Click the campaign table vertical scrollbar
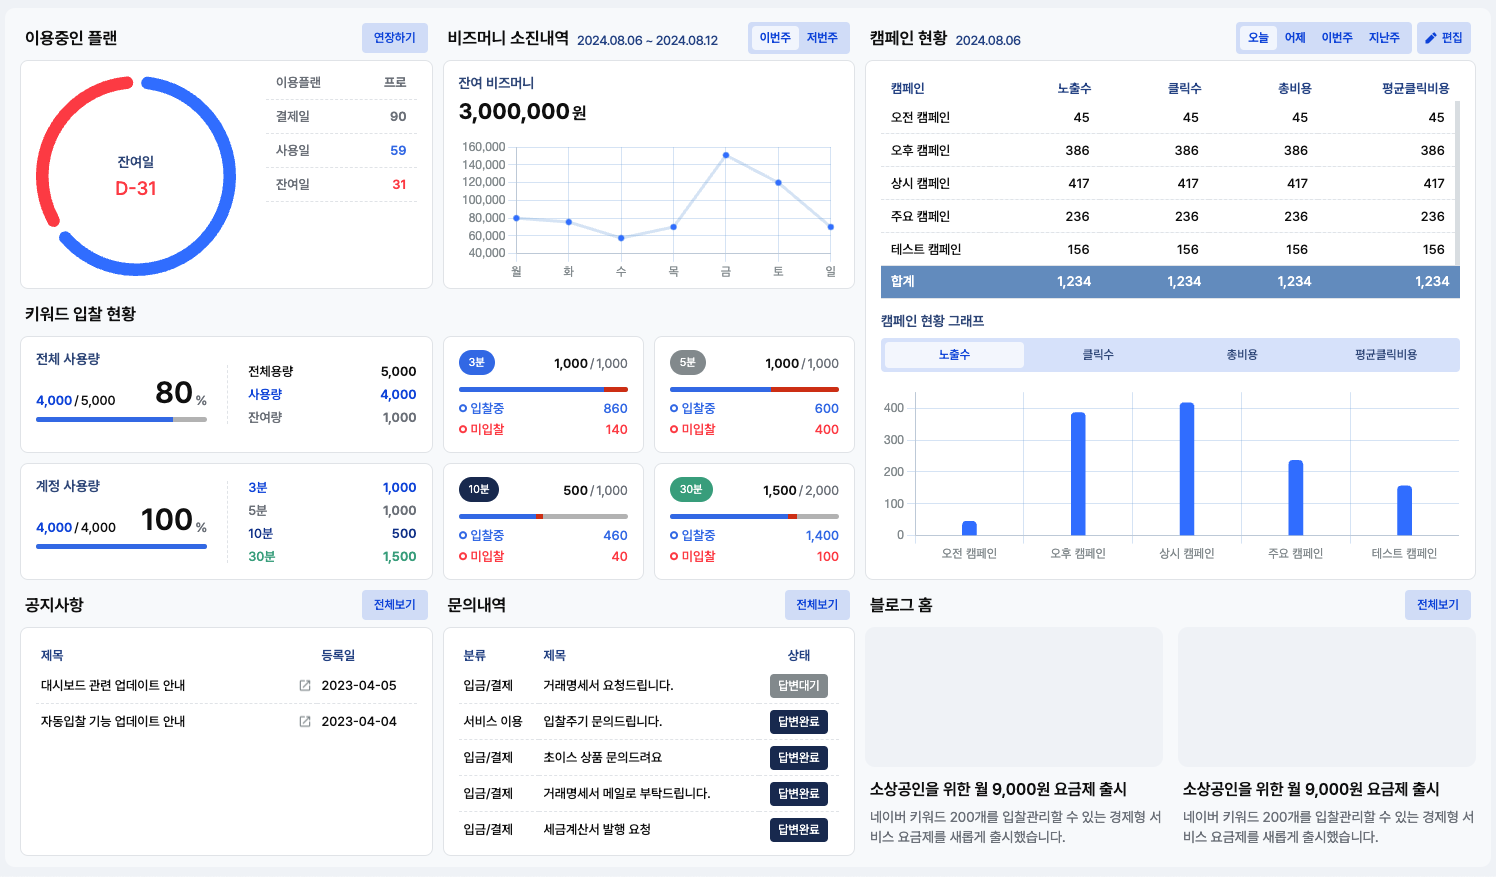This screenshot has height=877, width=1496. click(x=1457, y=180)
